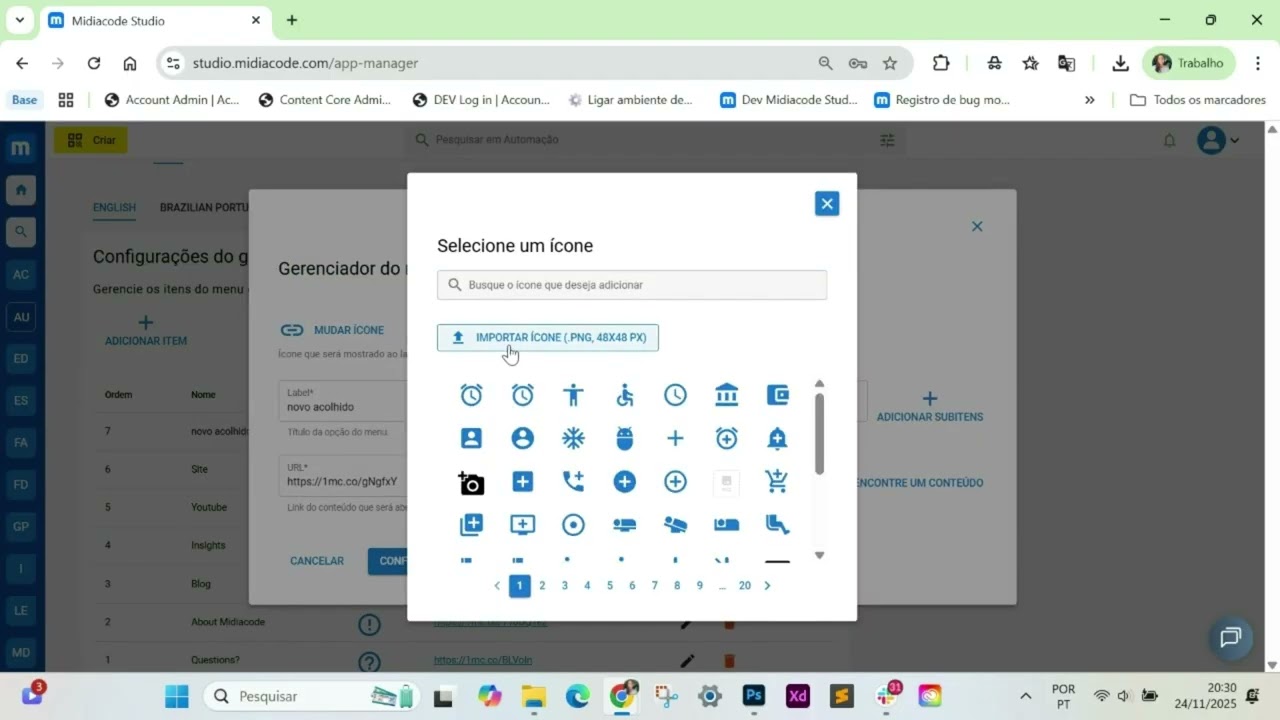Select the wallet icon
This screenshot has height=720, width=1280.
(x=777, y=395)
